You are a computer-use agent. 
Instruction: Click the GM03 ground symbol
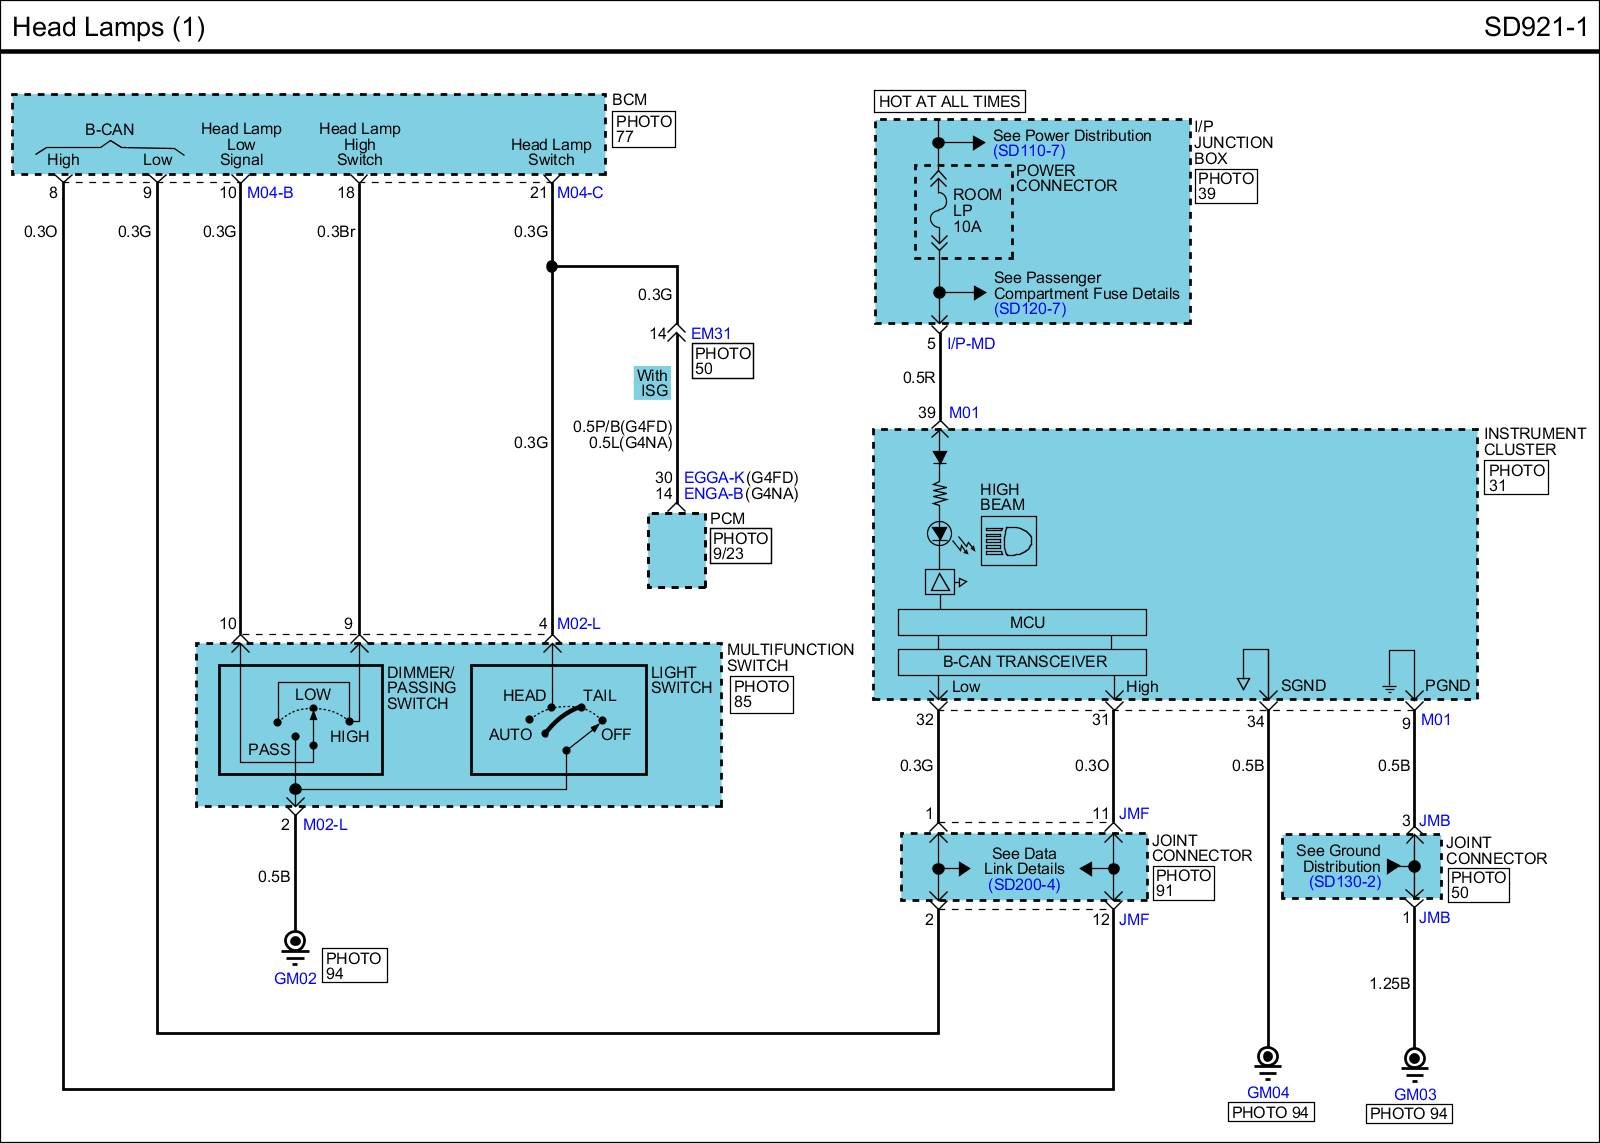pyautogui.click(x=1414, y=1061)
